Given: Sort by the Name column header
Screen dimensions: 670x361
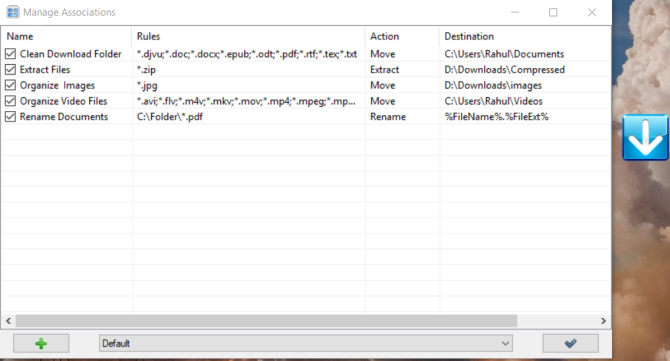Looking at the screenshot, I should (66, 36).
